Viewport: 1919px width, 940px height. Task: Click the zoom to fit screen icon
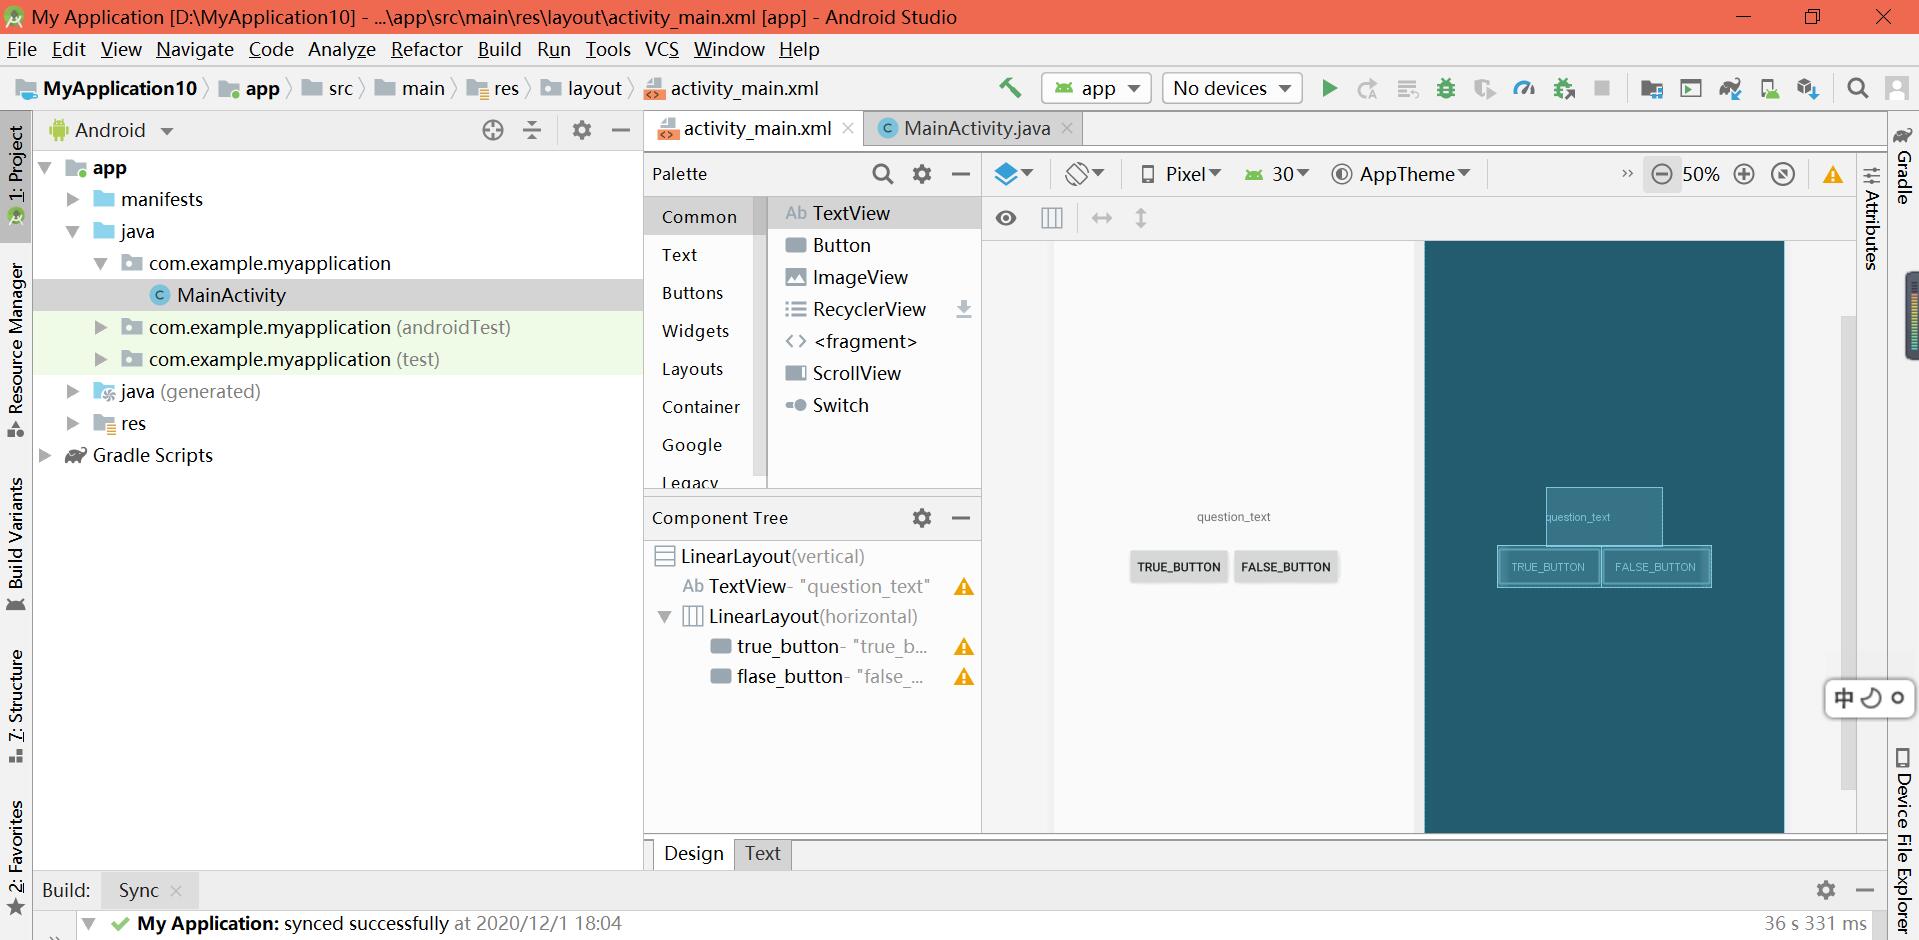(x=1782, y=174)
